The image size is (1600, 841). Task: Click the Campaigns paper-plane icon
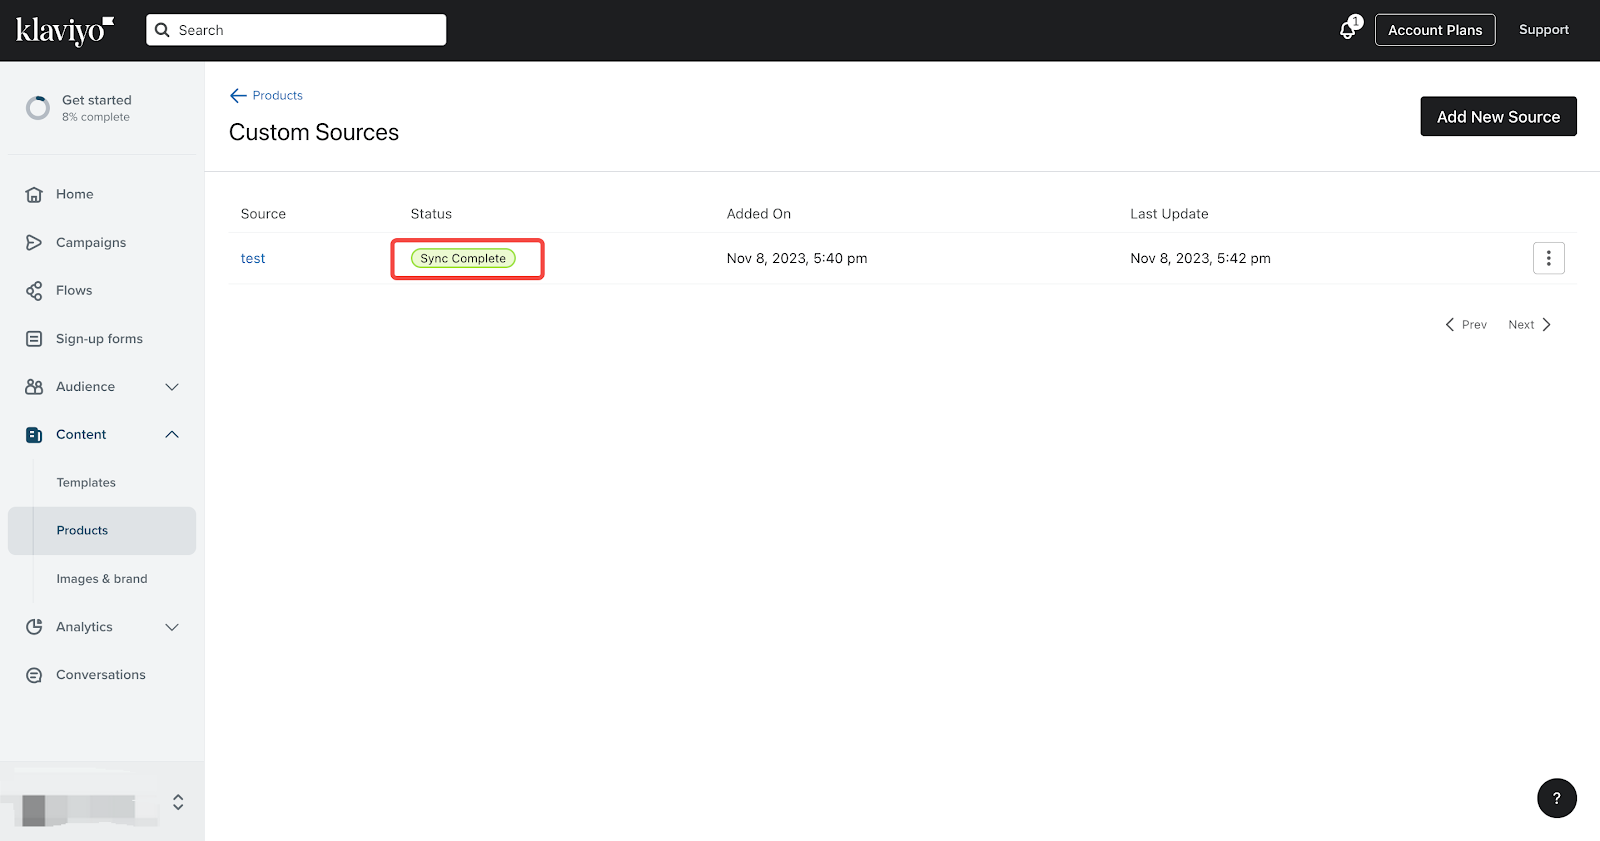point(34,242)
